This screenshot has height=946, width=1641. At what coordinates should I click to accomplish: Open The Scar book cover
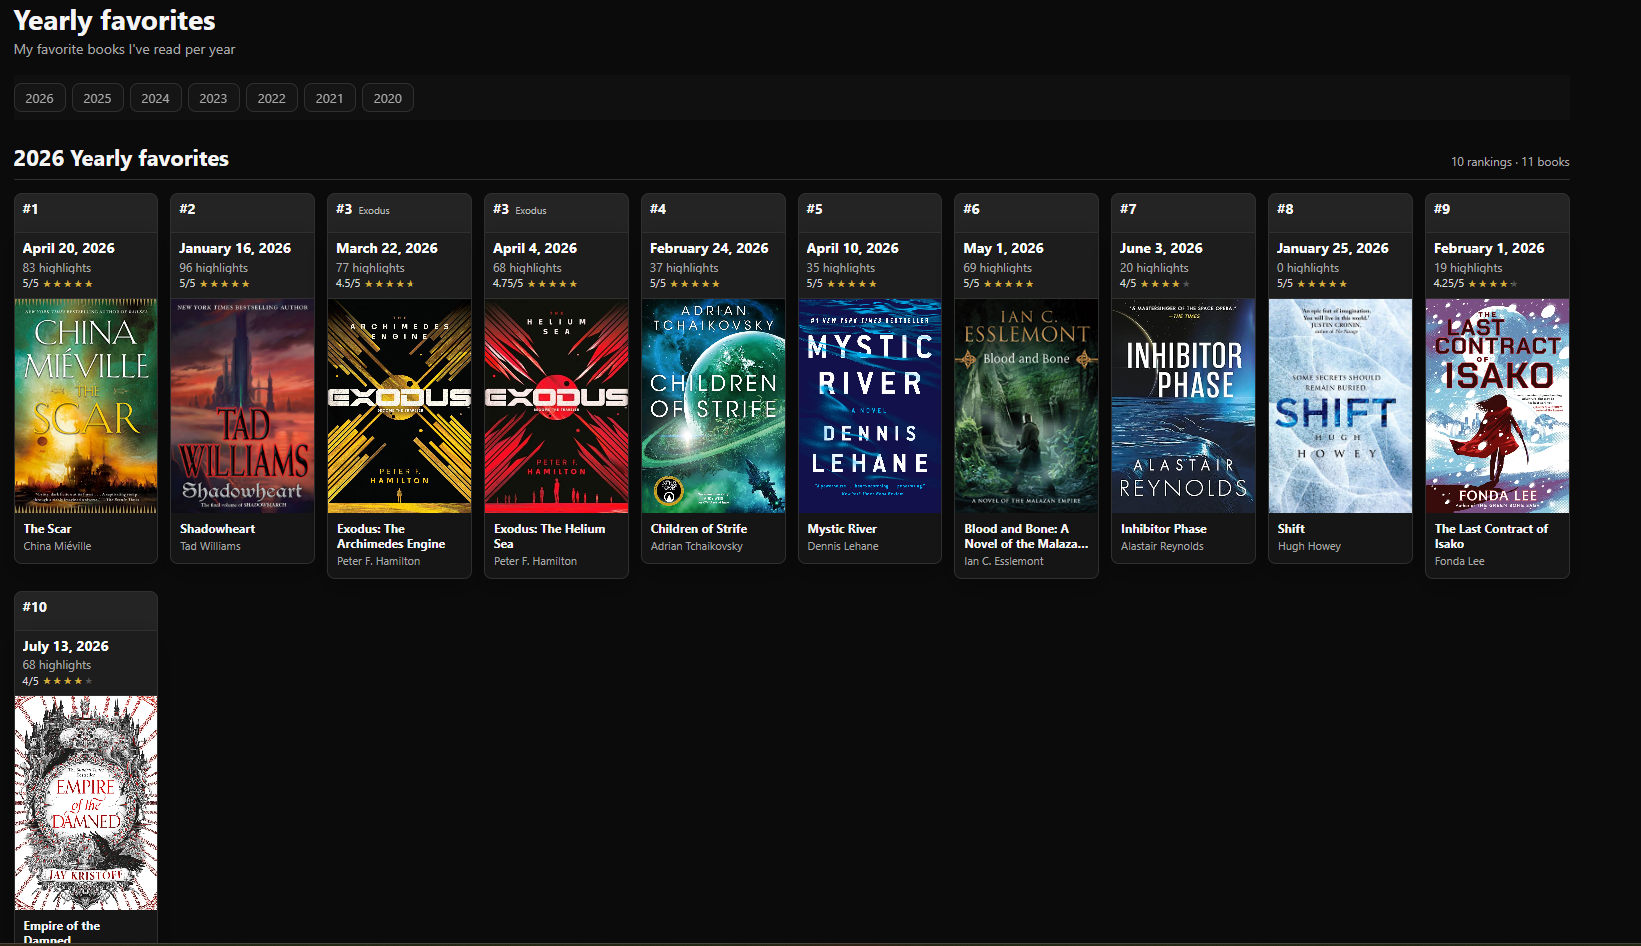tap(86, 406)
